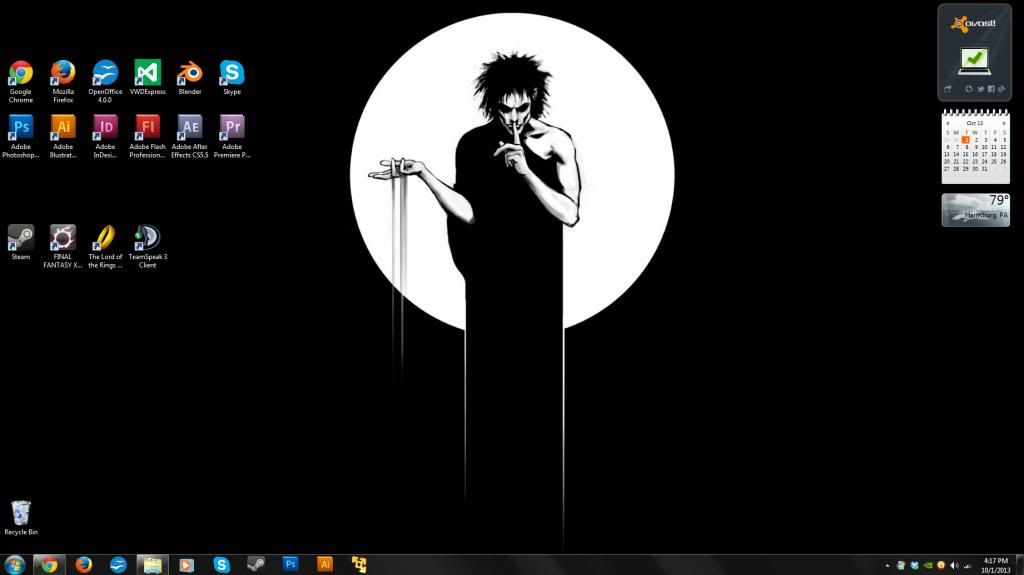Launch Photoshop from the taskbar
This screenshot has width=1024, height=575.
click(291, 564)
